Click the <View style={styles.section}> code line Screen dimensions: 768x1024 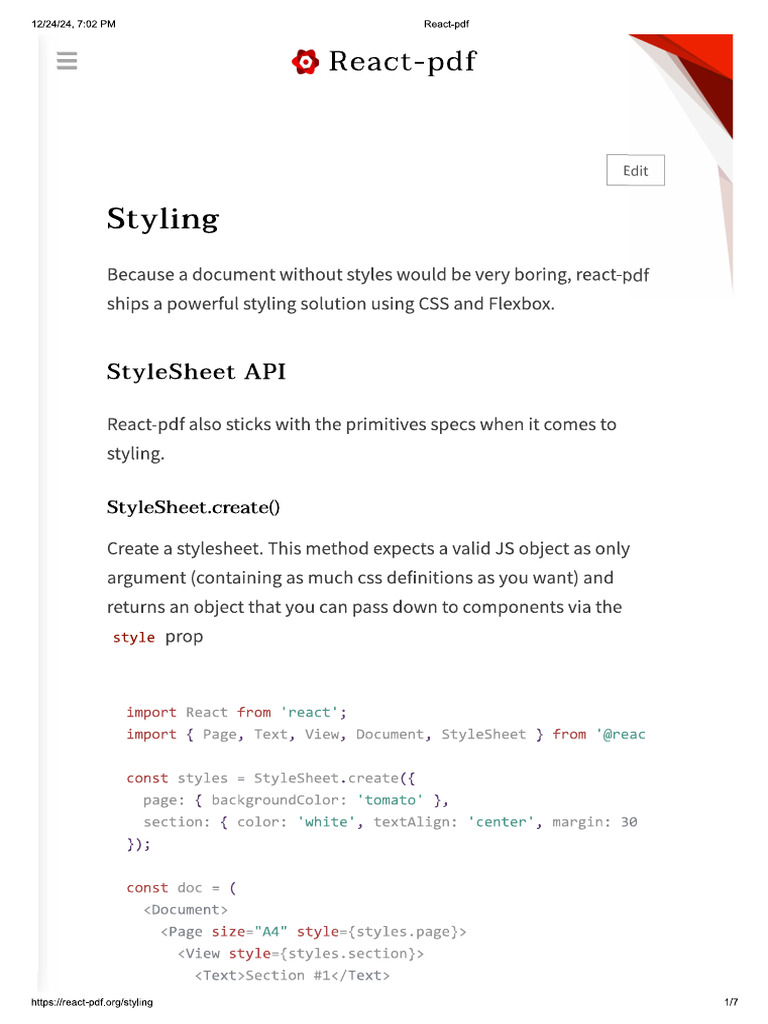pos(300,954)
